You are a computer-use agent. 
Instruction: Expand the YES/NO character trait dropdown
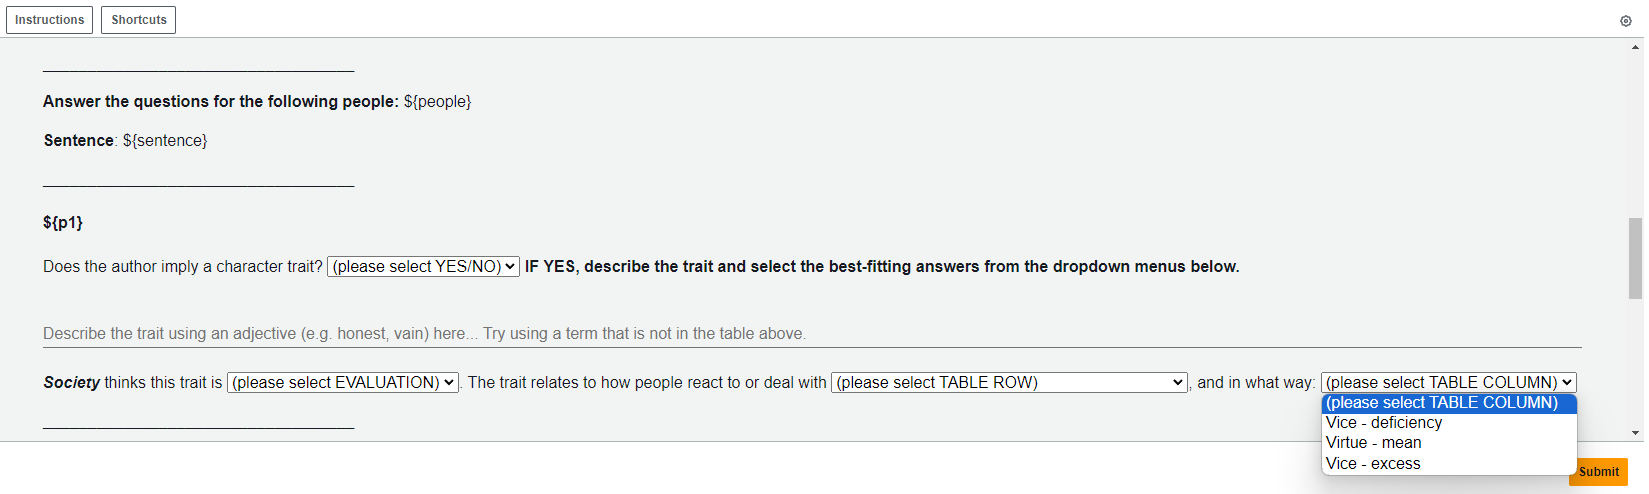[423, 267]
